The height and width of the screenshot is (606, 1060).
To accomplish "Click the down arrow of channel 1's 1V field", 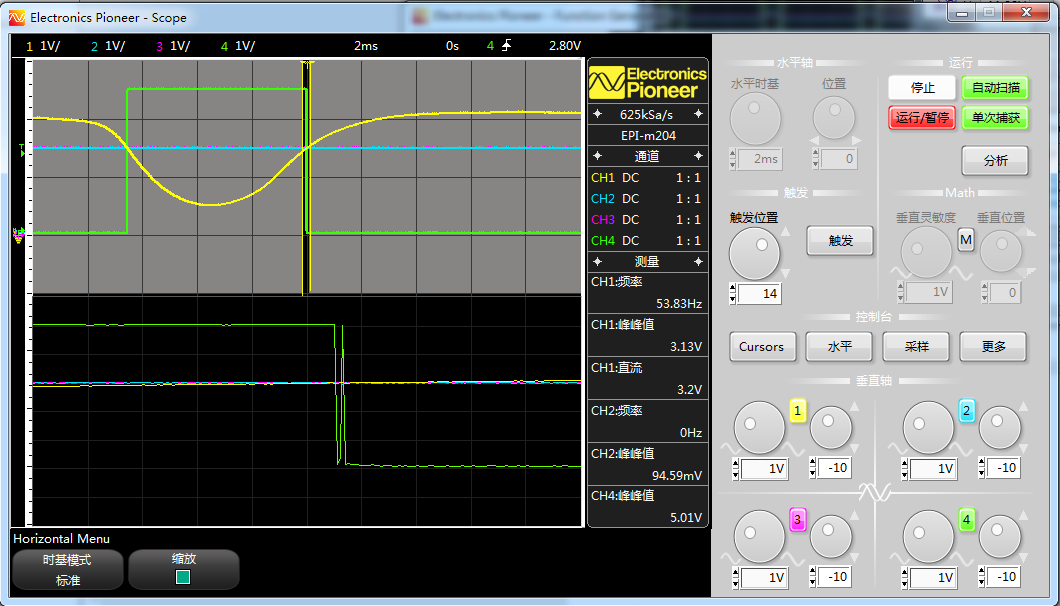I will [737, 473].
